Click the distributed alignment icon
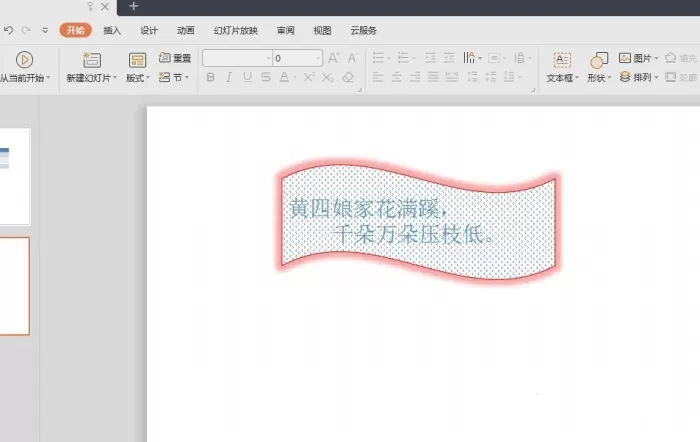700x442 pixels. coord(452,77)
